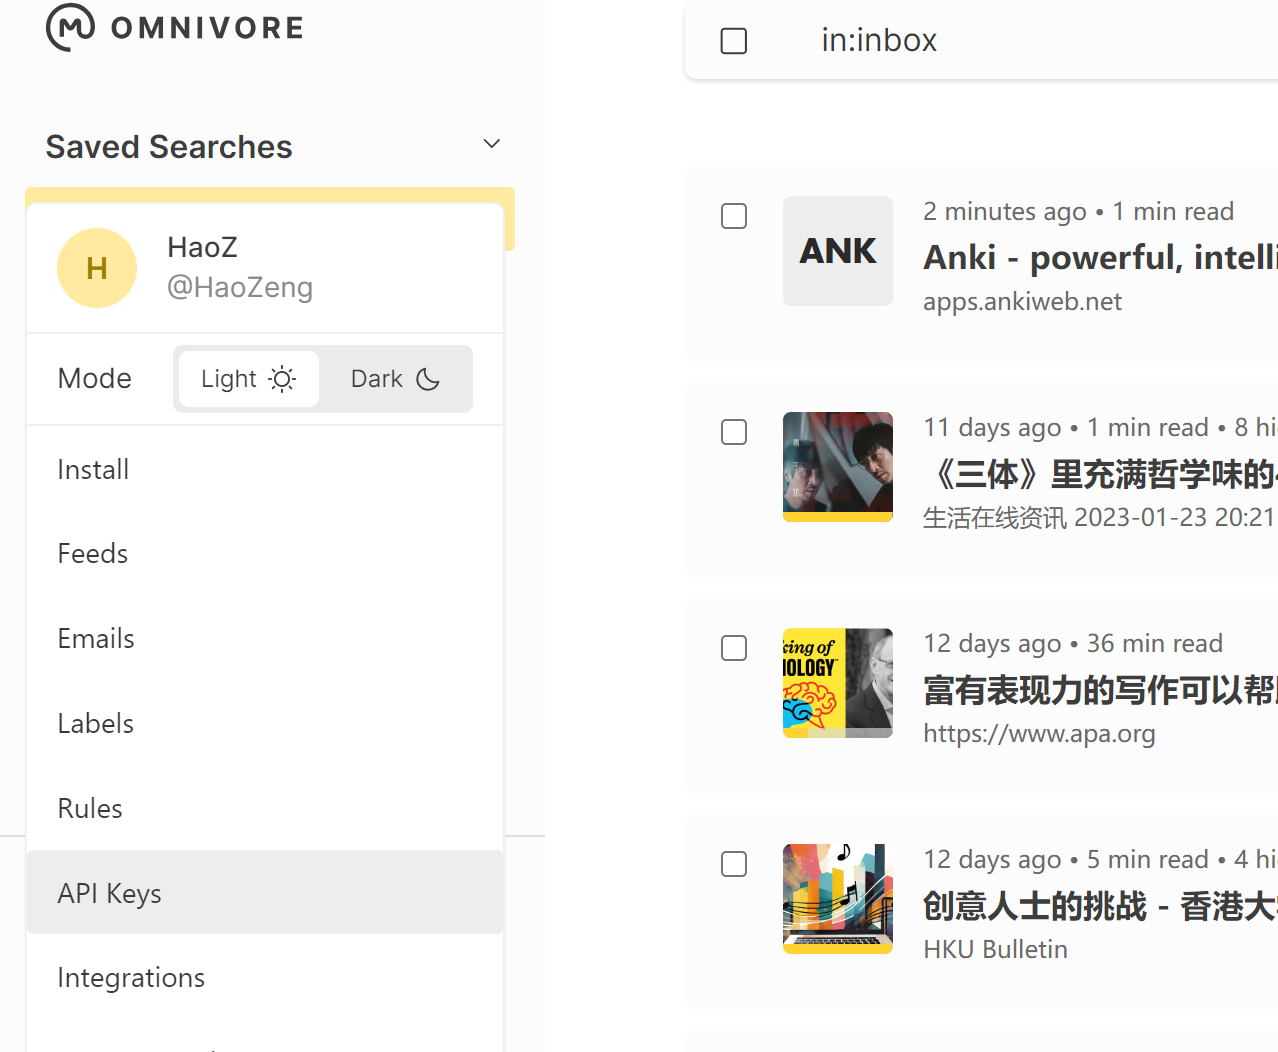Check the HKU Bulletin article checkbox
The image size is (1278, 1052).
coord(734,864)
